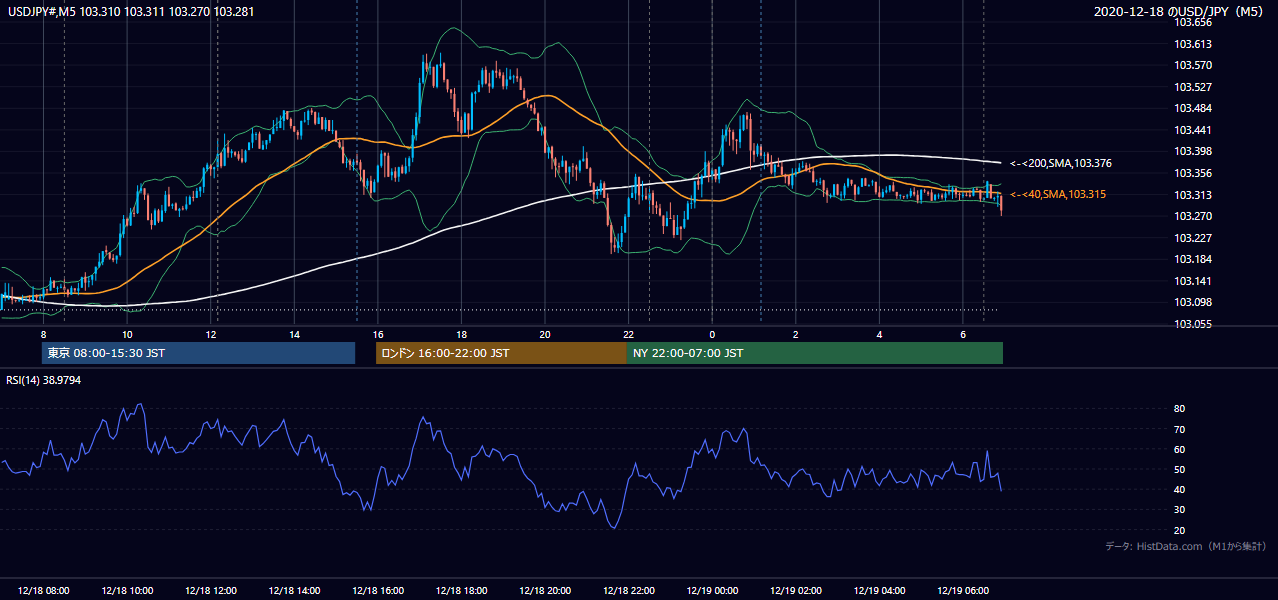Image resolution: width=1278 pixels, height=600 pixels.
Task: Click the 40 SMA 103.315 label
Action: (1058, 194)
